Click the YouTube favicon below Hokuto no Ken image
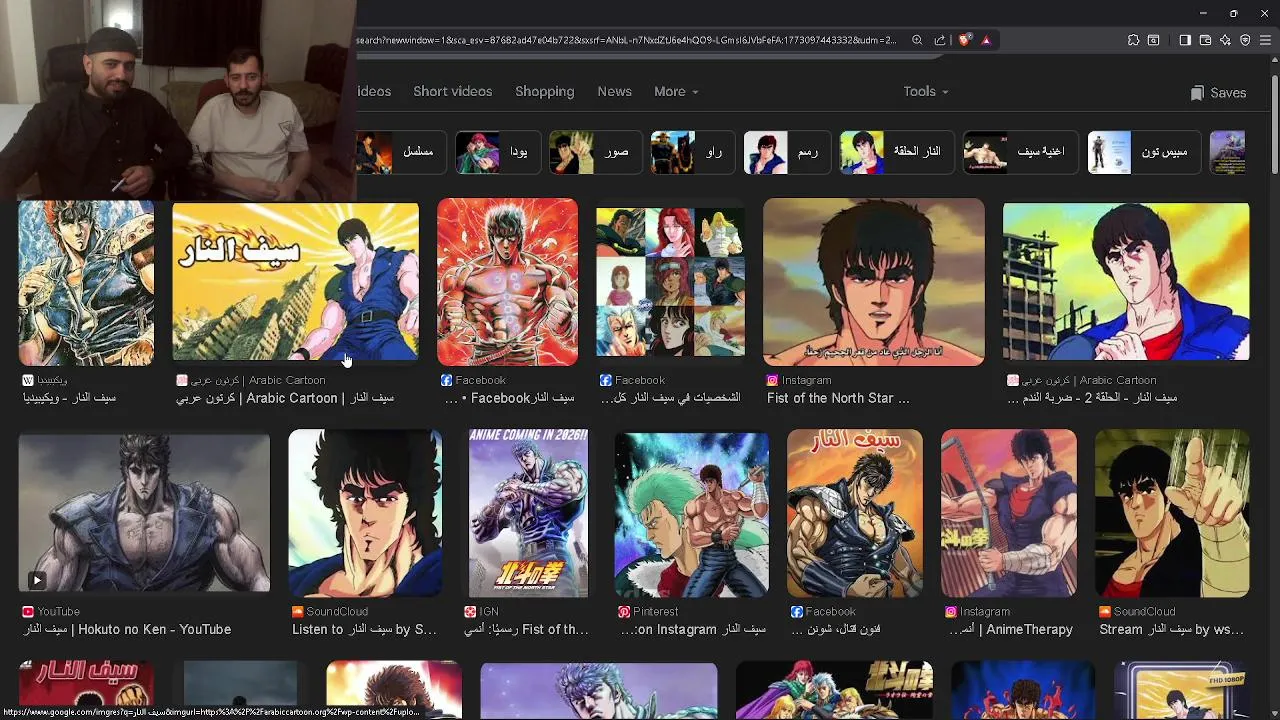The height and width of the screenshot is (720, 1280). tap(28, 611)
